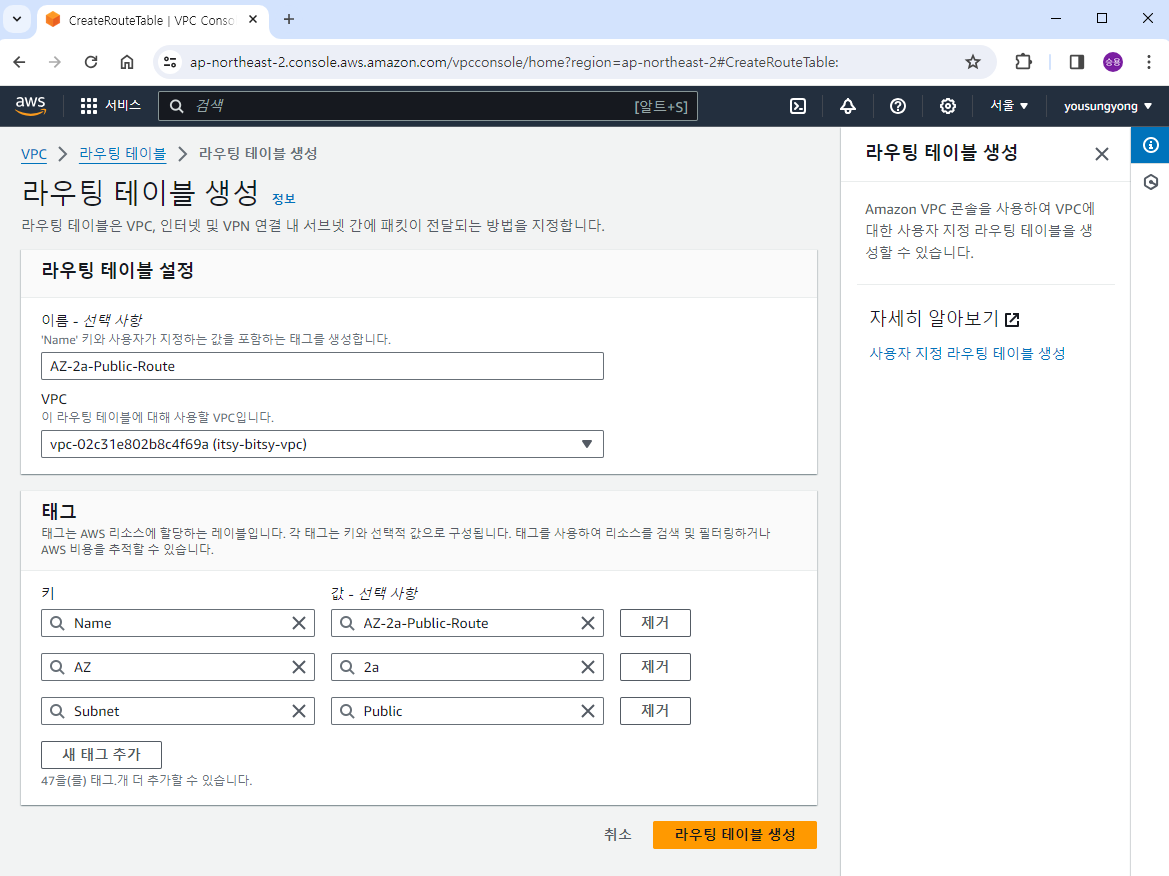This screenshot has width=1169, height=876.
Task: Focus the AWS search box
Action: pyautogui.click(x=428, y=106)
